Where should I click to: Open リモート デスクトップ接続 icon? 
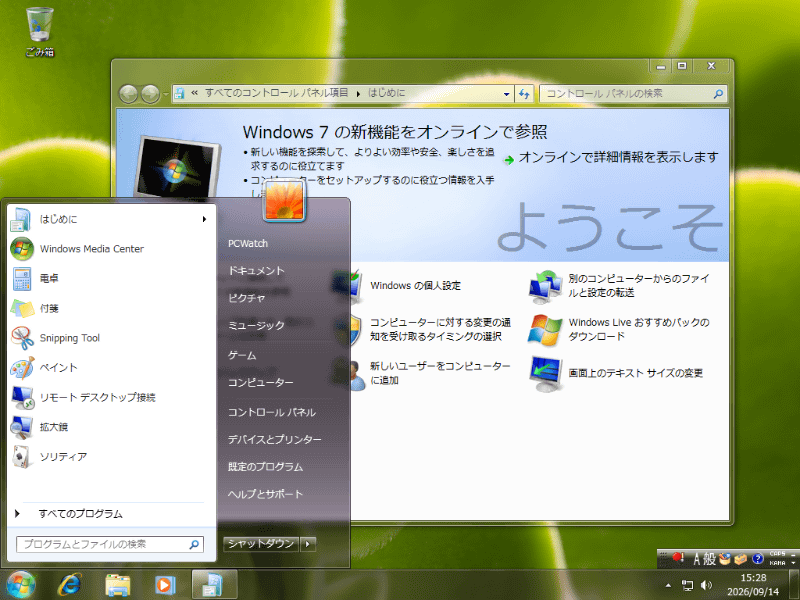coord(21,397)
